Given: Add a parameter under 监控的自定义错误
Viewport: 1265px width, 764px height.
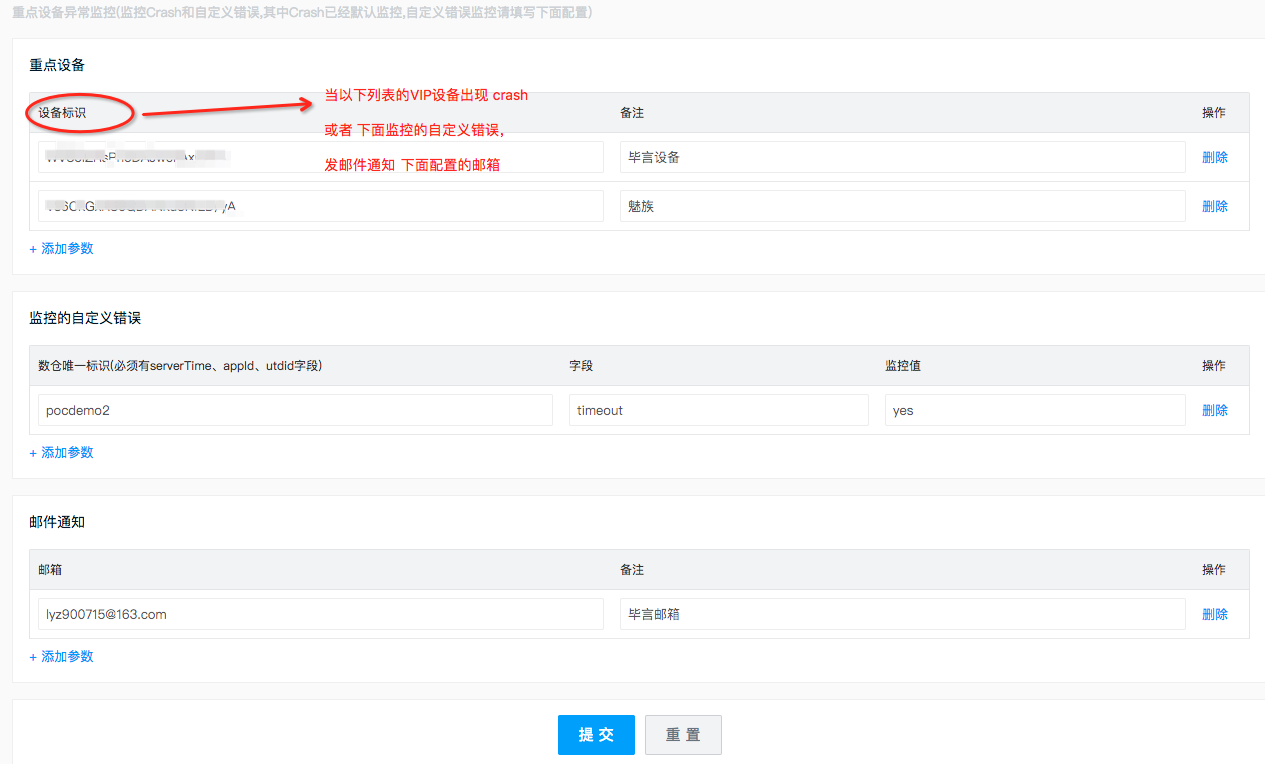Looking at the screenshot, I should 61,452.
